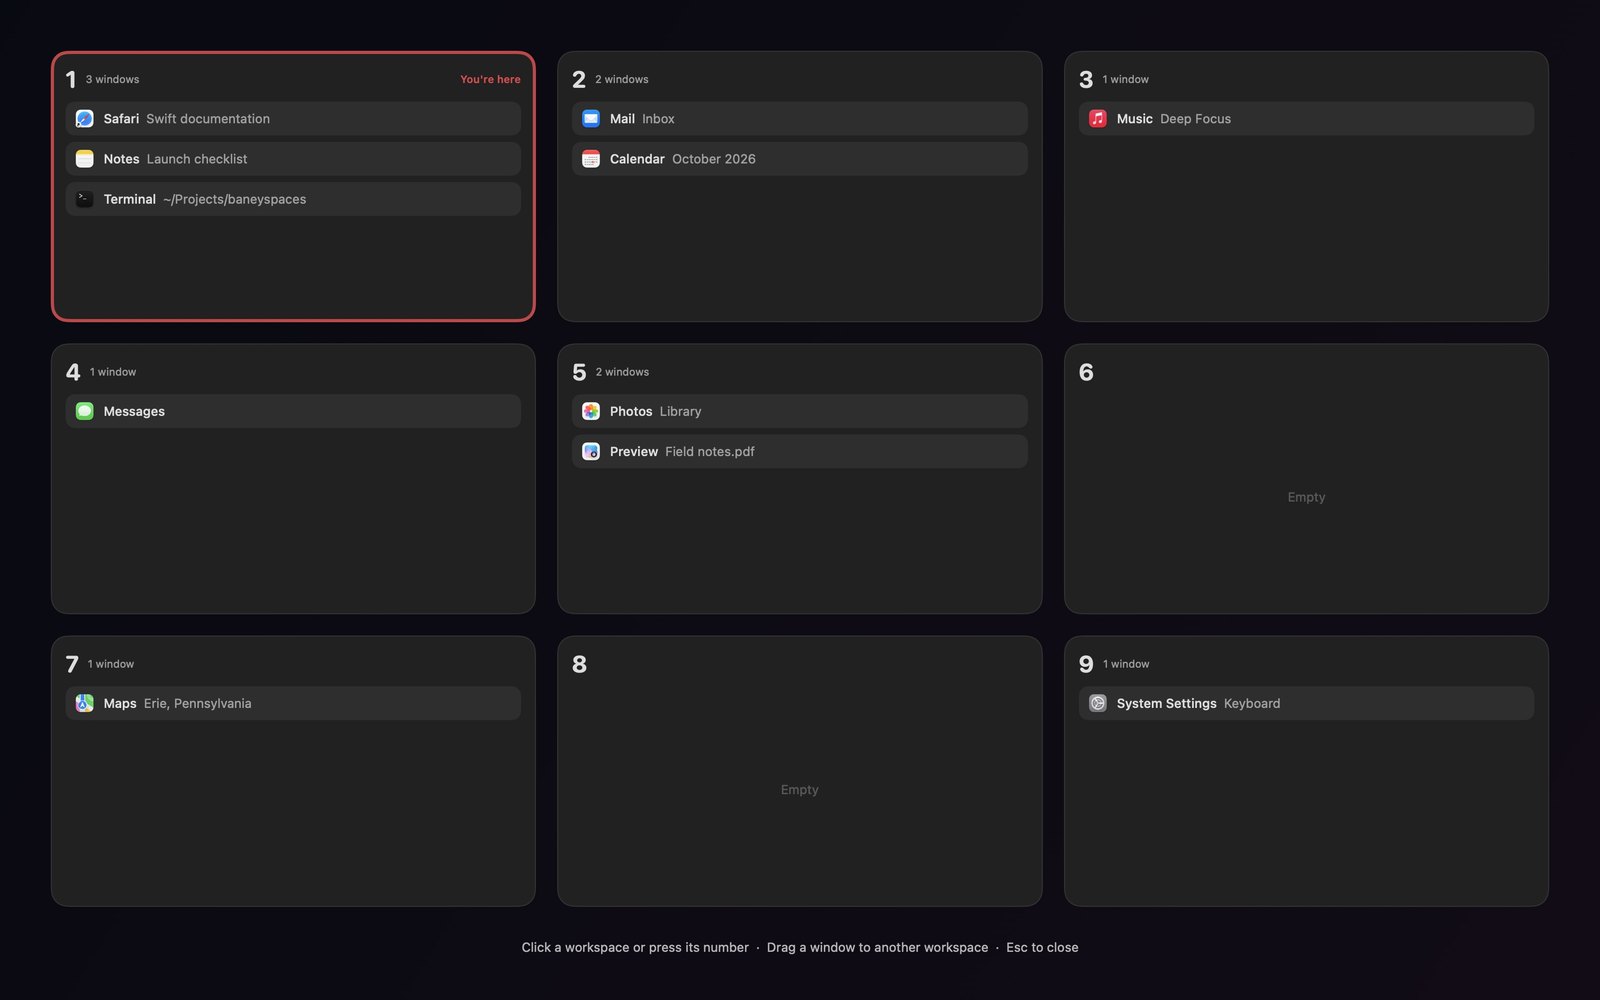Select 'Library' window title
Screen dimensions: 1600x1000
(x=680, y=411)
